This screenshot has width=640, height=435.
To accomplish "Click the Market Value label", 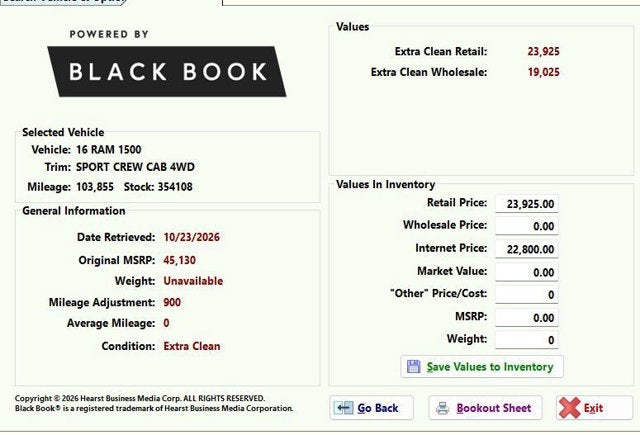I will [x=452, y=271].
